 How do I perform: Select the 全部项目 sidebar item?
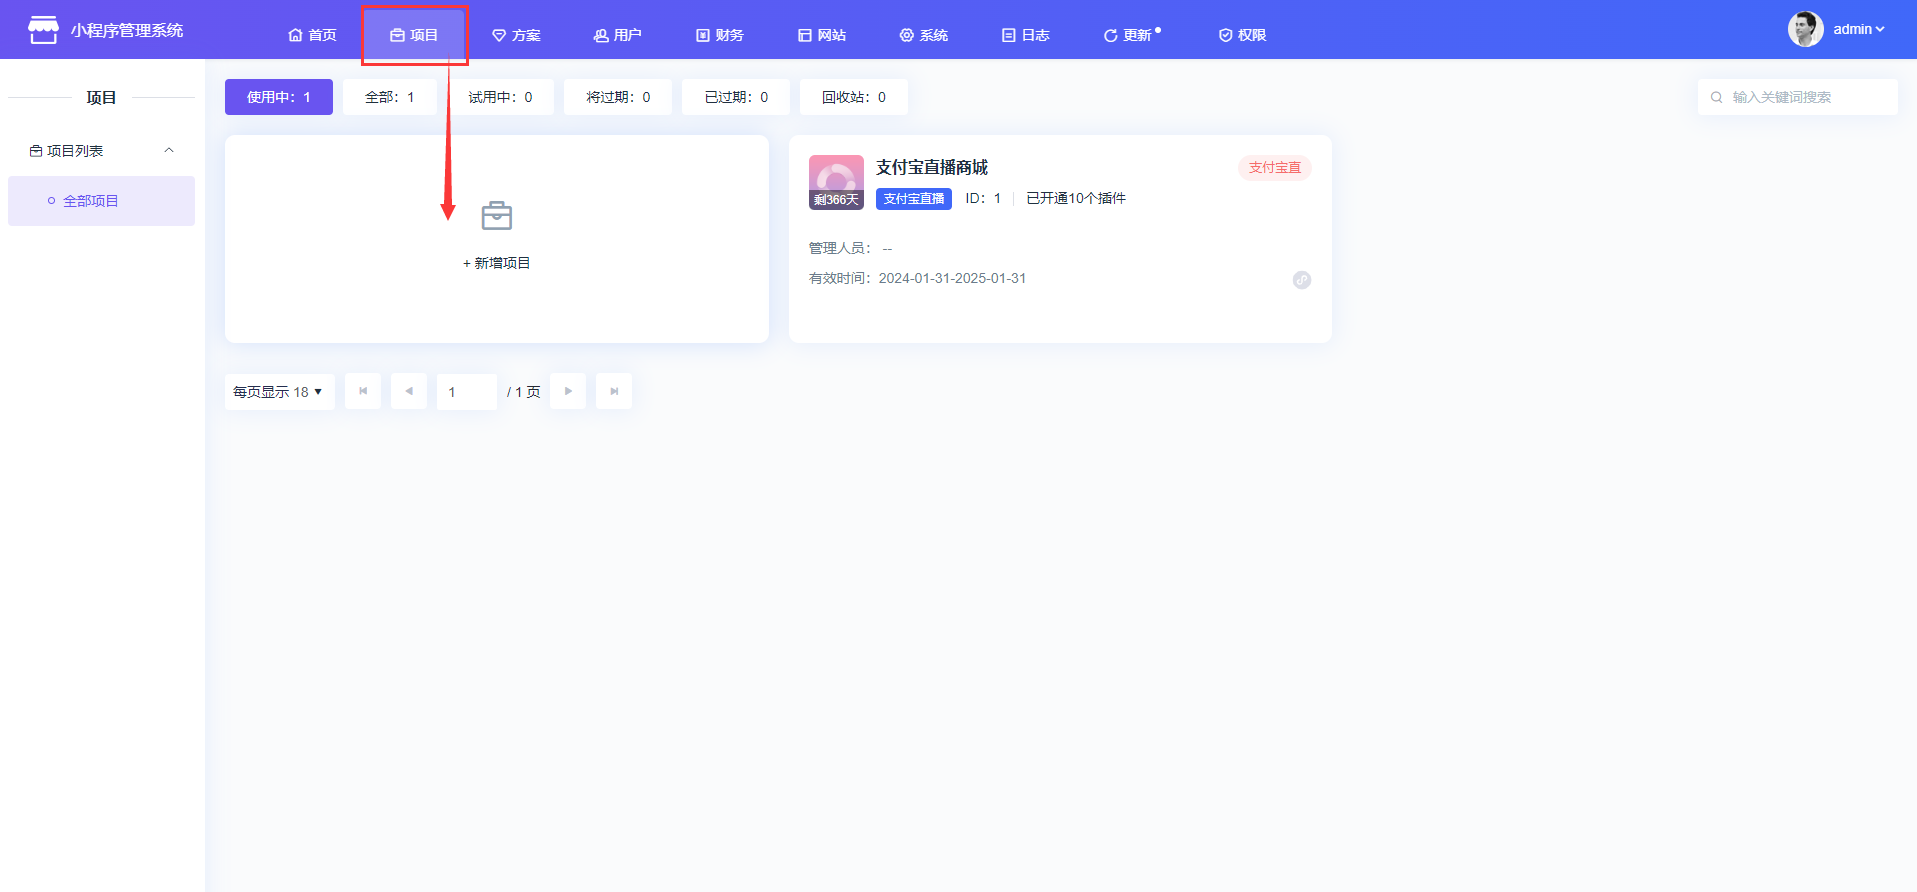click(91, 201)
